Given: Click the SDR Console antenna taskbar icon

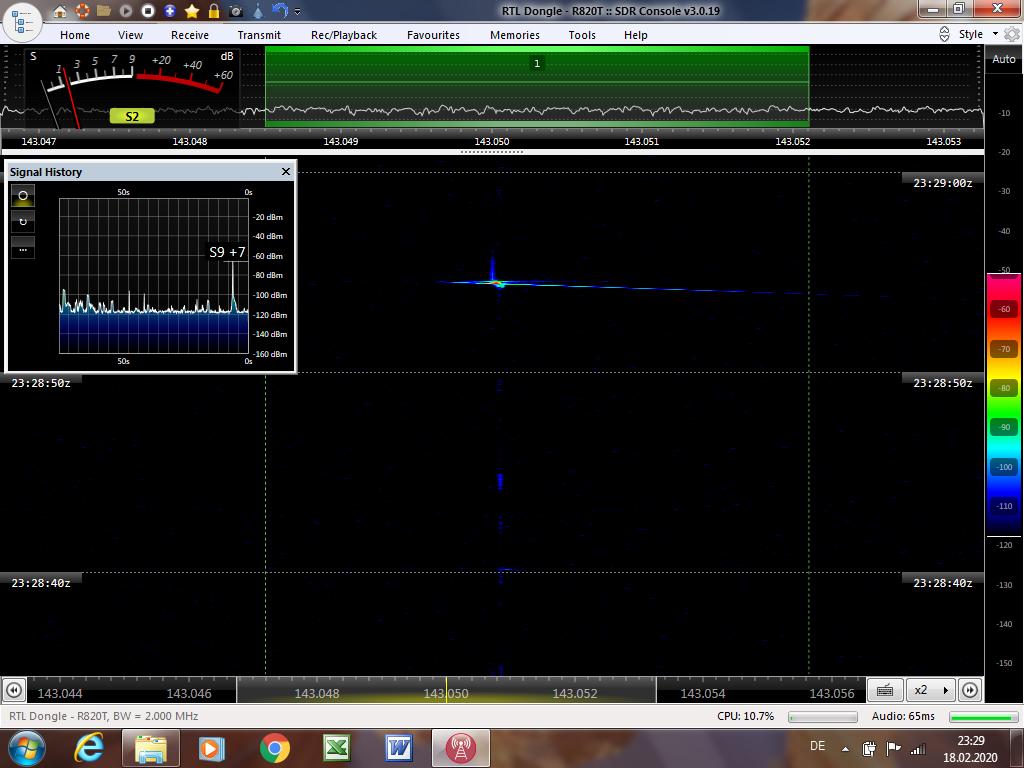Looking at the screenshot, I should (x=460, y=748).
